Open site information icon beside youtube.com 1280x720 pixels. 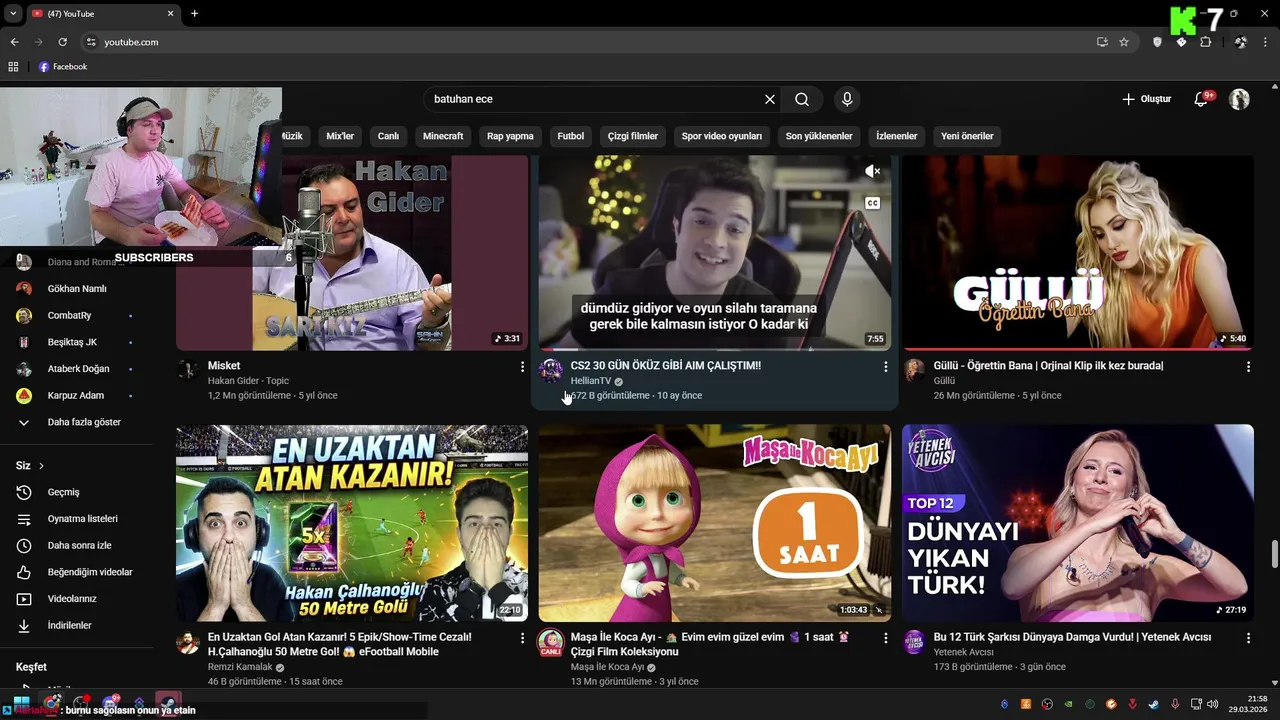tap(90, 42)
